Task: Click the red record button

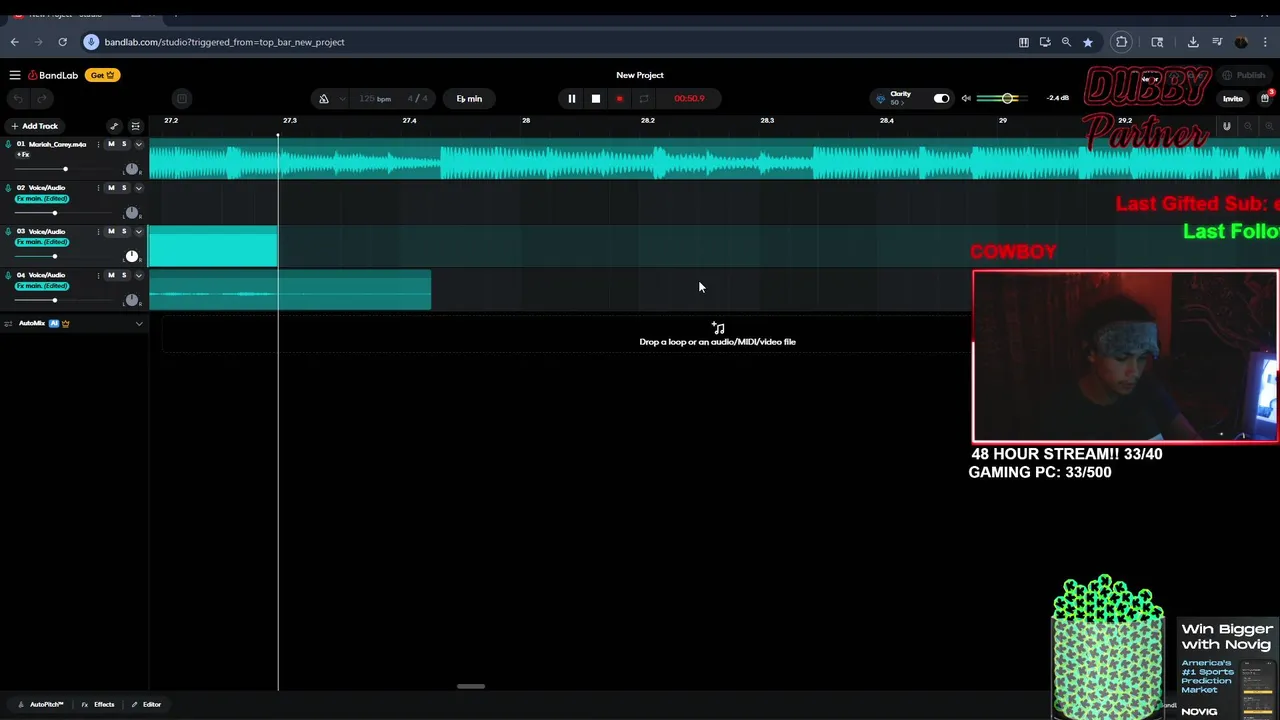Action: click(x=619, y=98)
